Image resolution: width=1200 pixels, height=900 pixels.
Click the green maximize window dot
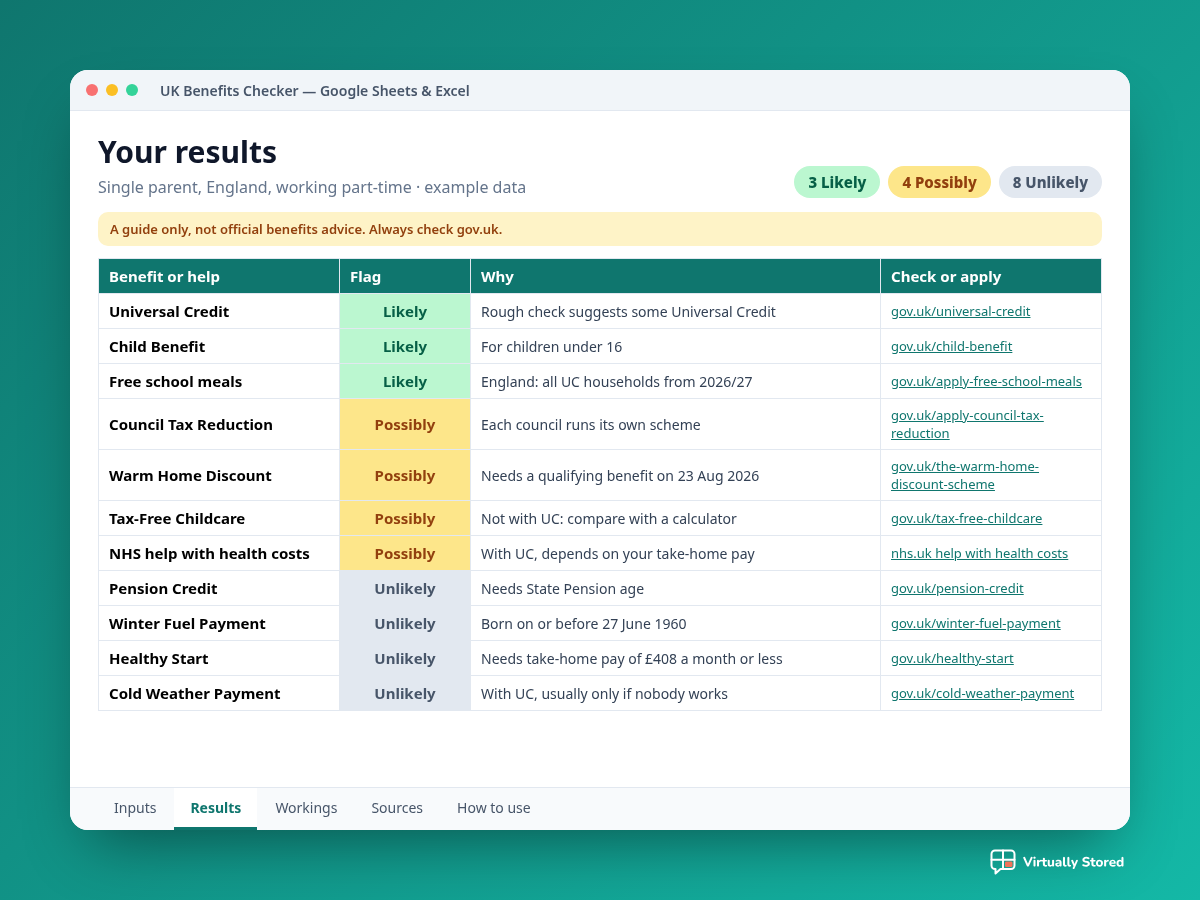point(132,90)
